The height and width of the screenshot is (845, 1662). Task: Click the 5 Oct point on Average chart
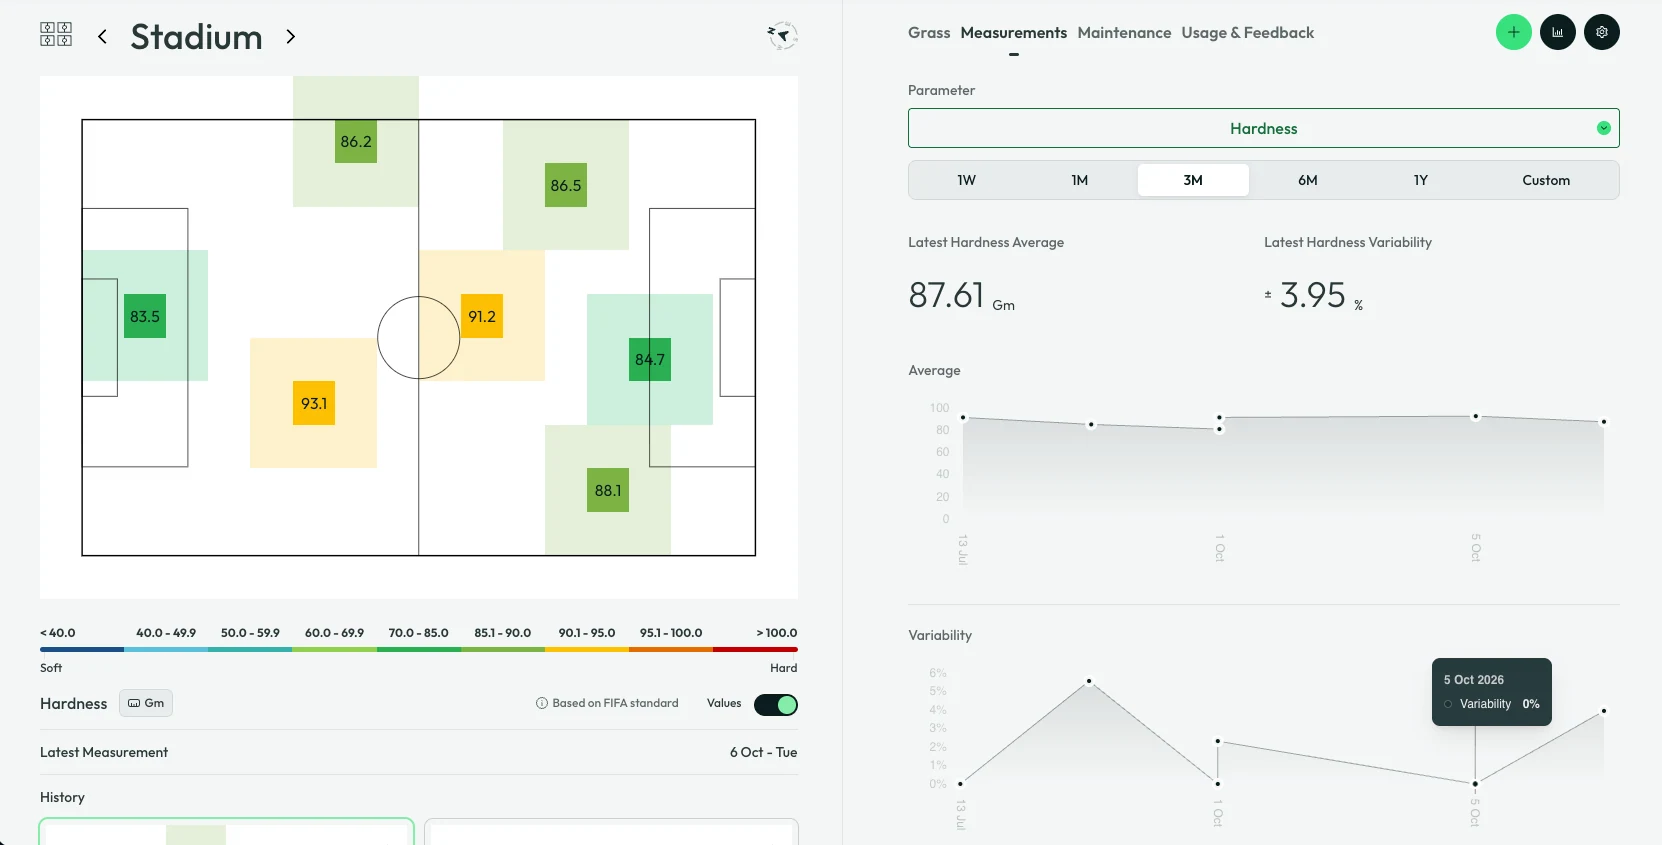coord(1475,416)
